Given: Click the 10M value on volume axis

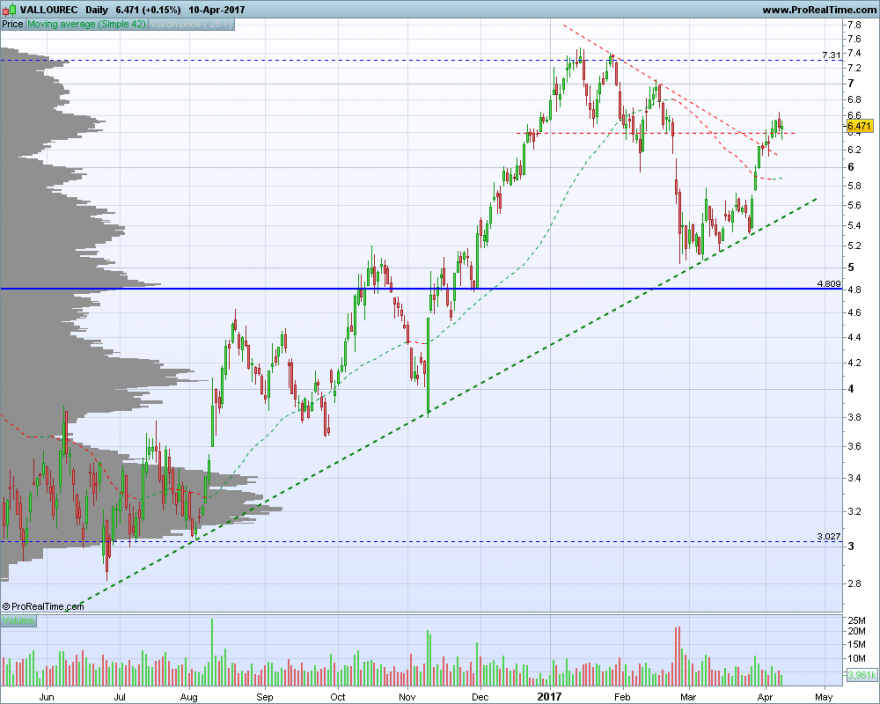Looking at the screenshot, I should click(856, 659).
